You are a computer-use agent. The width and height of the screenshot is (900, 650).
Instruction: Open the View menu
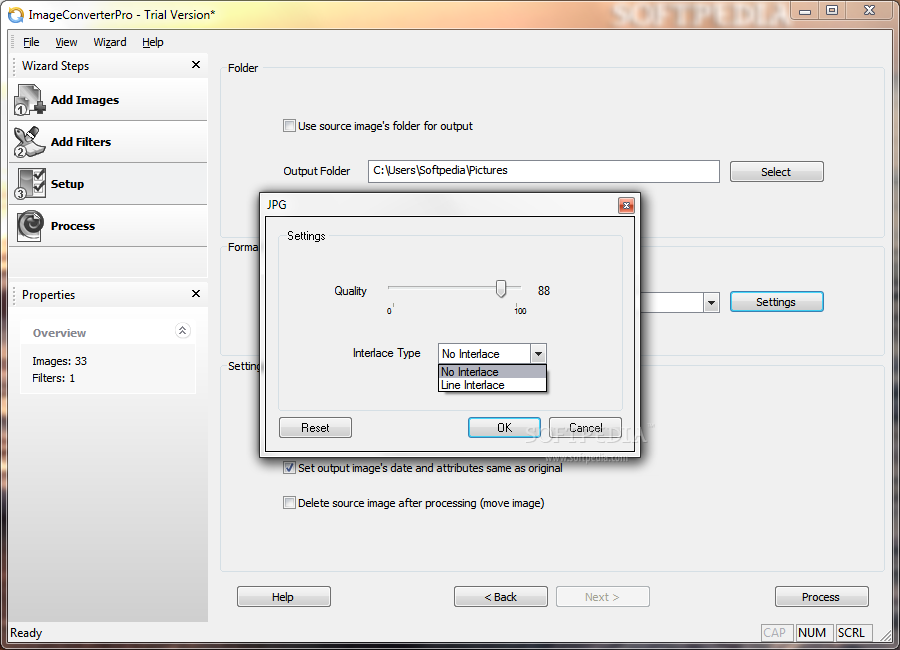coord(66,42)
